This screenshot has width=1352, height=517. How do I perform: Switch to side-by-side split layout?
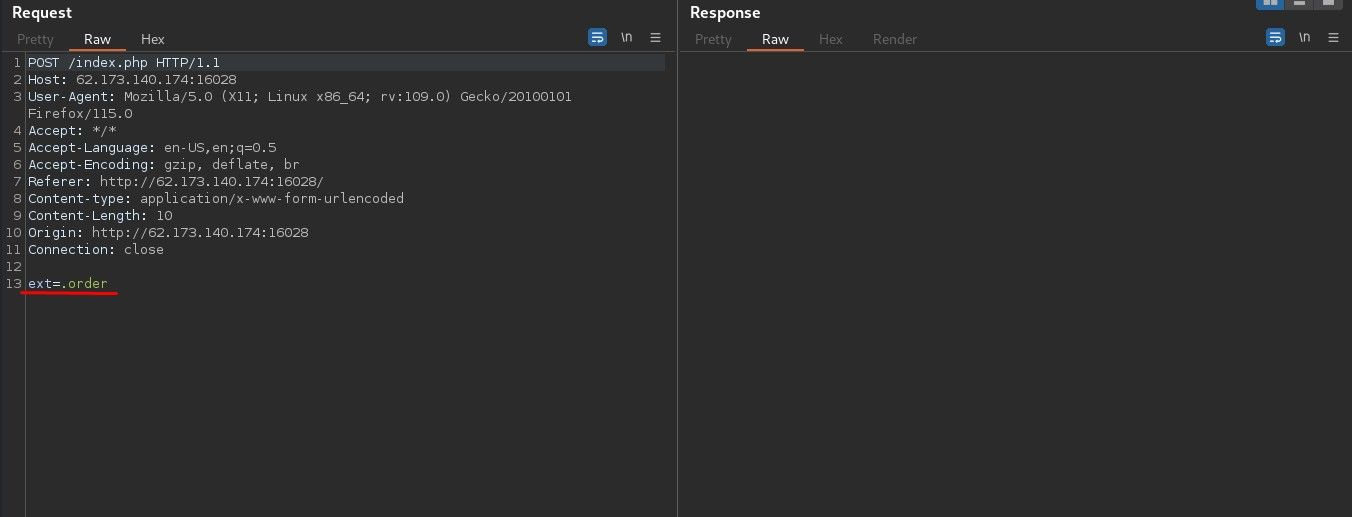1270,4
